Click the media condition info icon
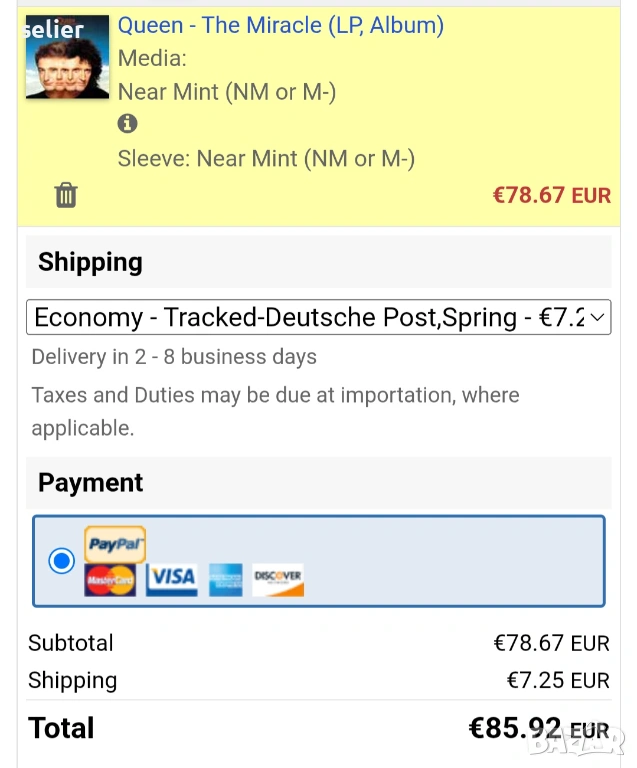Viewport: 637px width, 768px height. click(x=127, y=124)
